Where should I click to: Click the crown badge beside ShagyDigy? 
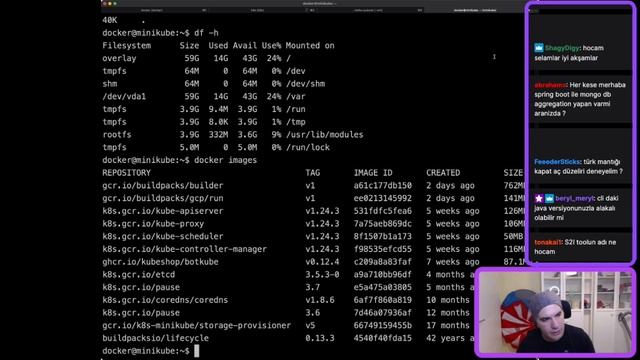tap(539, 48)
